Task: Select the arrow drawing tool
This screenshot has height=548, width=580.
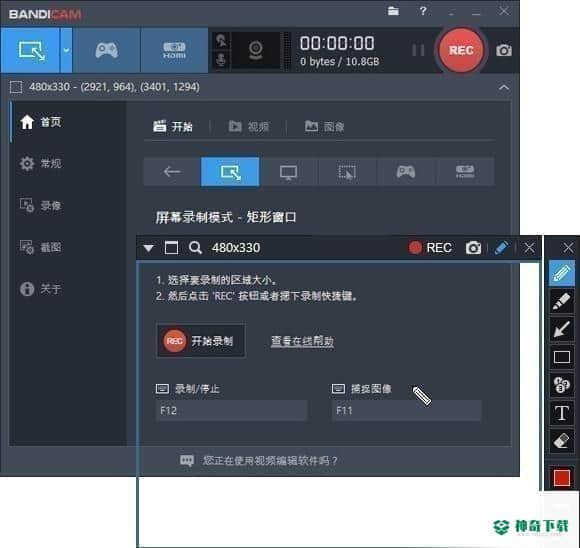Action: tap(562, 329)
